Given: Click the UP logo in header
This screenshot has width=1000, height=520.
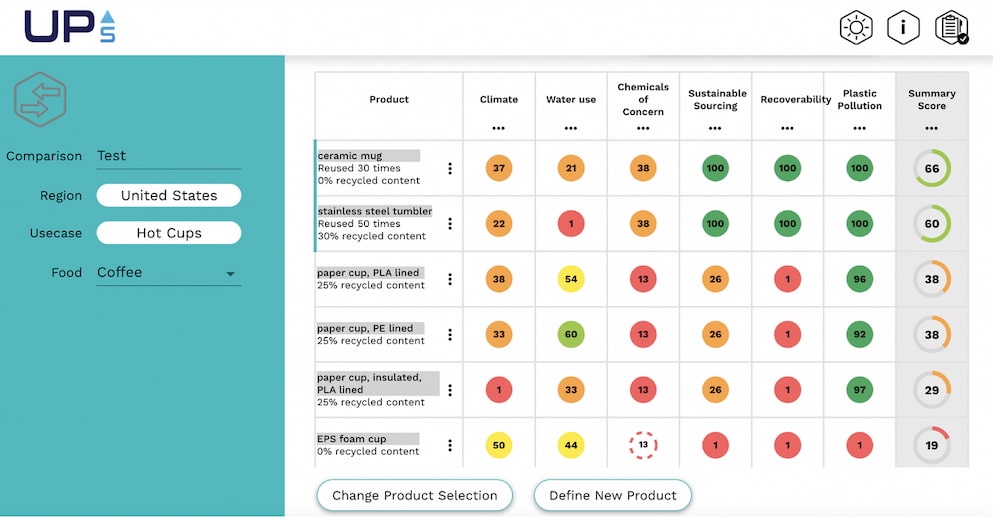Looking at the screenshot, I should (x=70, y=26).
